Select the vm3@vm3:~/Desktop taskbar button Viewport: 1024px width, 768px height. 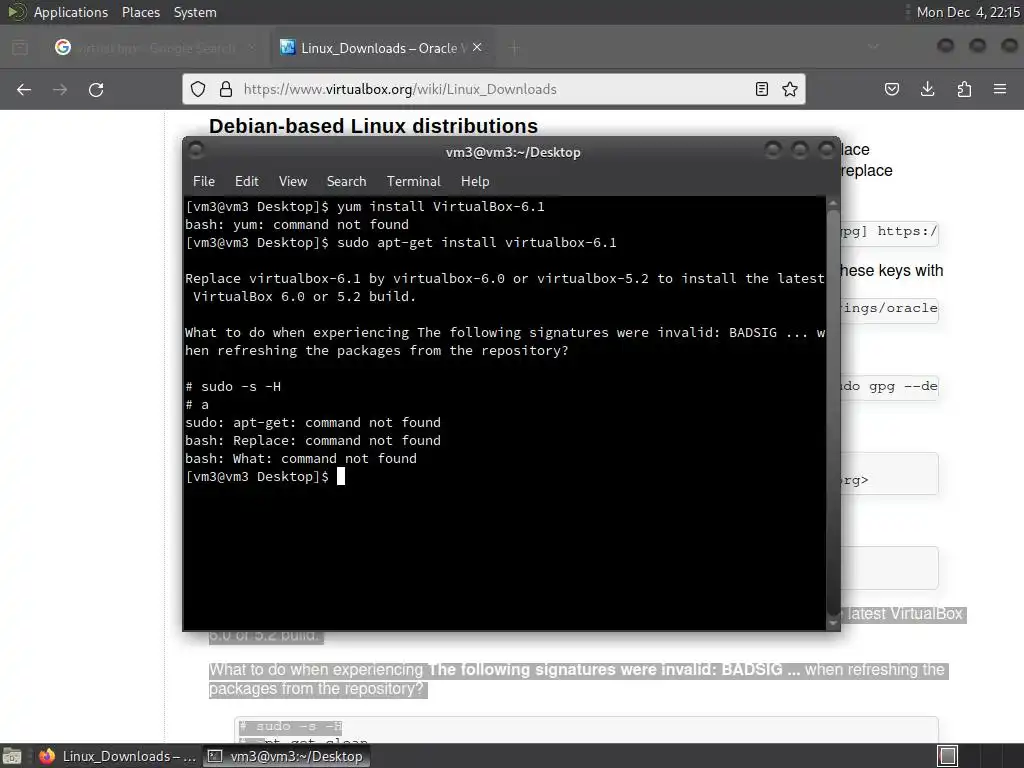pyautogui.click(x=286, y=756)
